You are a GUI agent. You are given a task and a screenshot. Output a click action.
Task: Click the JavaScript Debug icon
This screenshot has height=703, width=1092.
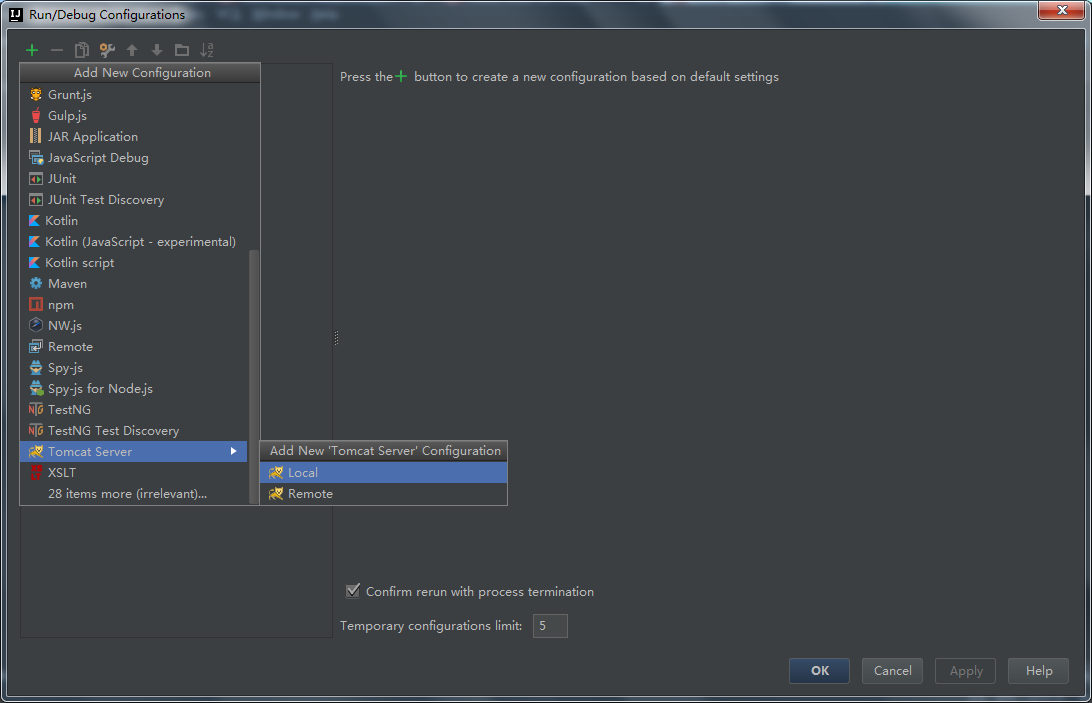pos(36,157)
